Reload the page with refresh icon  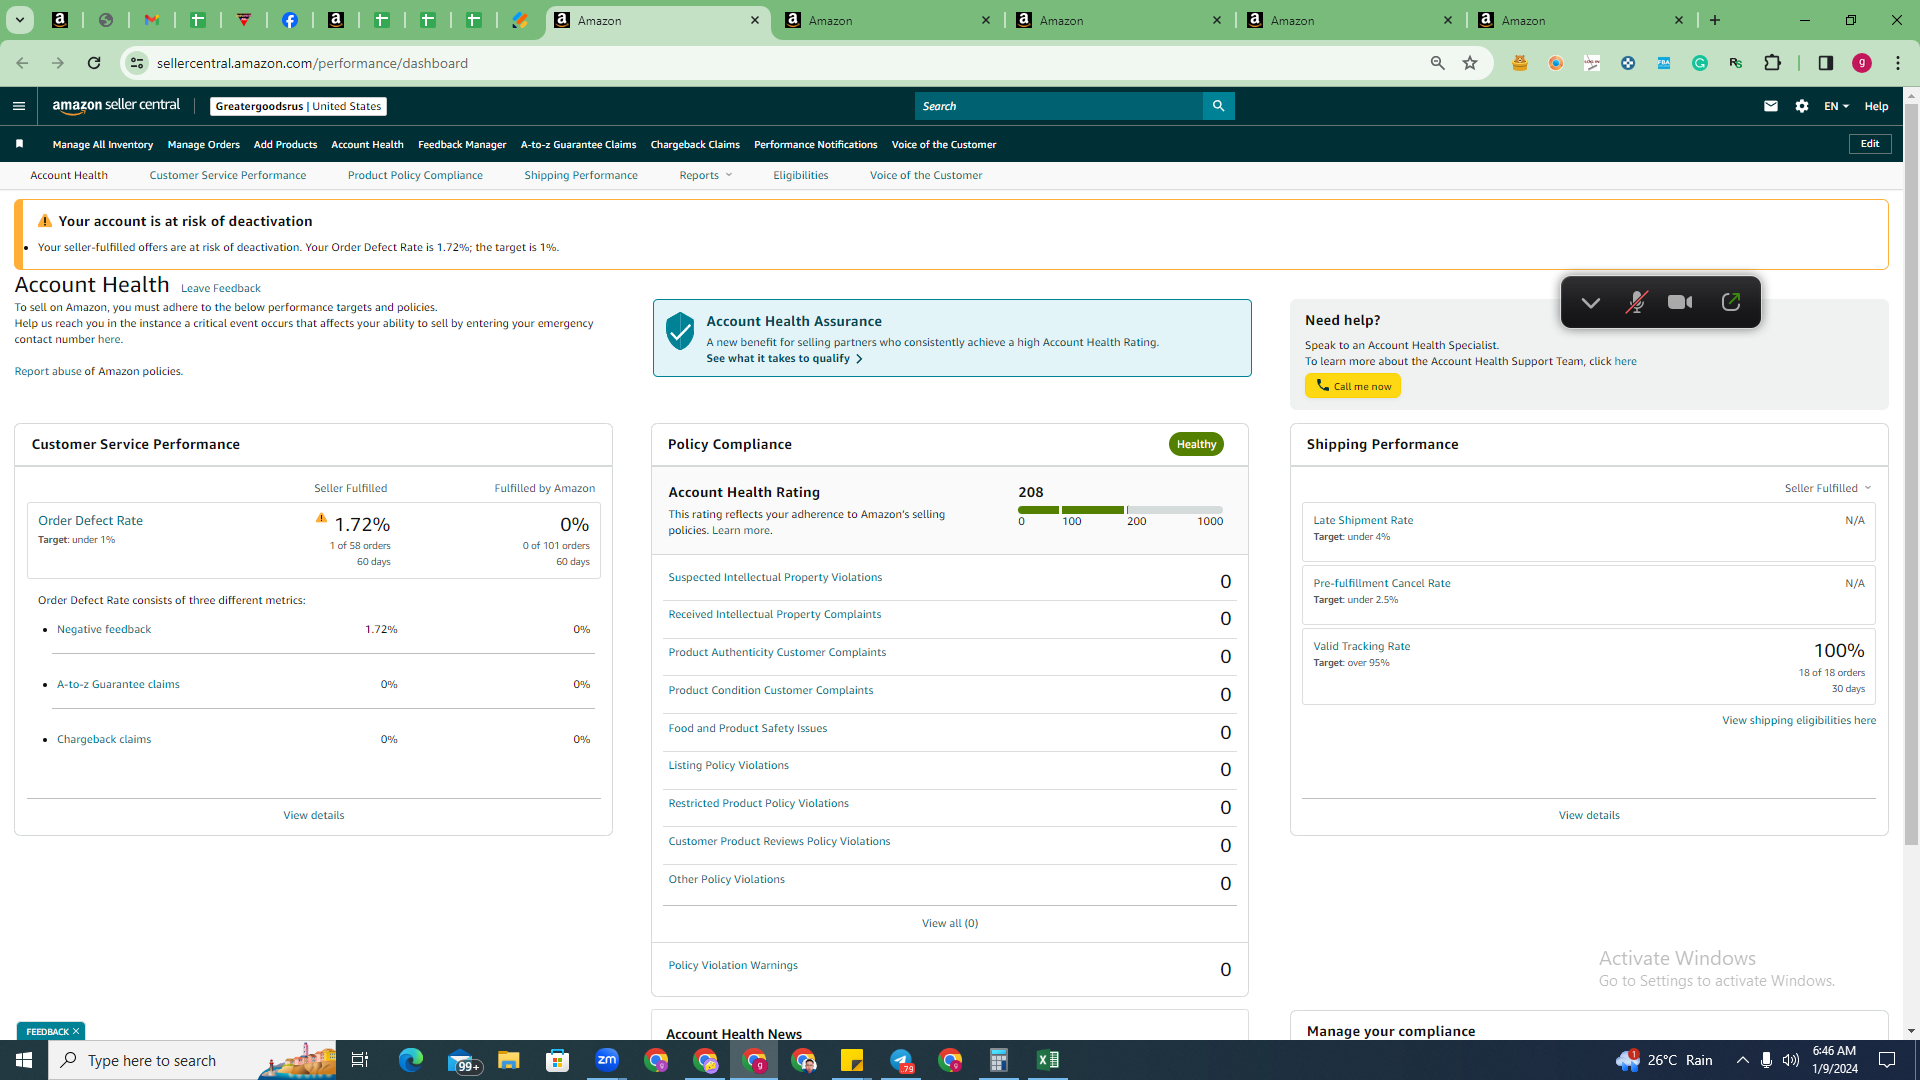94,63
